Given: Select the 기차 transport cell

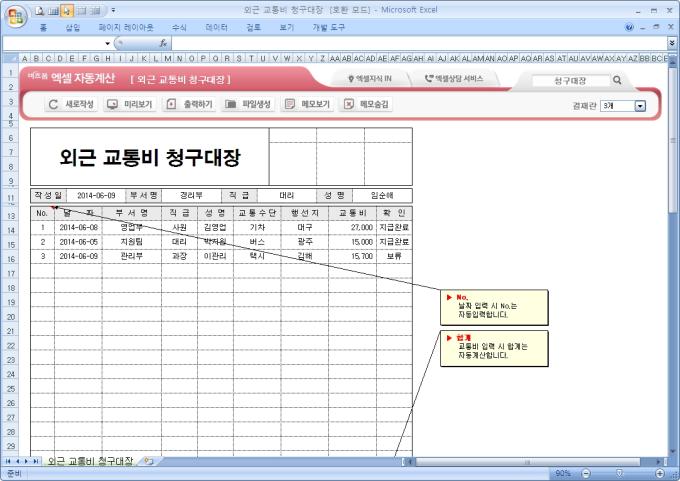Looking at the screenshot, I should coord(257,227).
